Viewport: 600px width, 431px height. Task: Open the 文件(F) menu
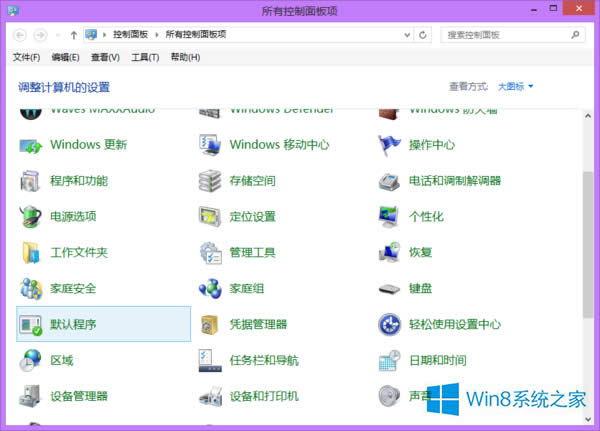[x=28, y=57]
